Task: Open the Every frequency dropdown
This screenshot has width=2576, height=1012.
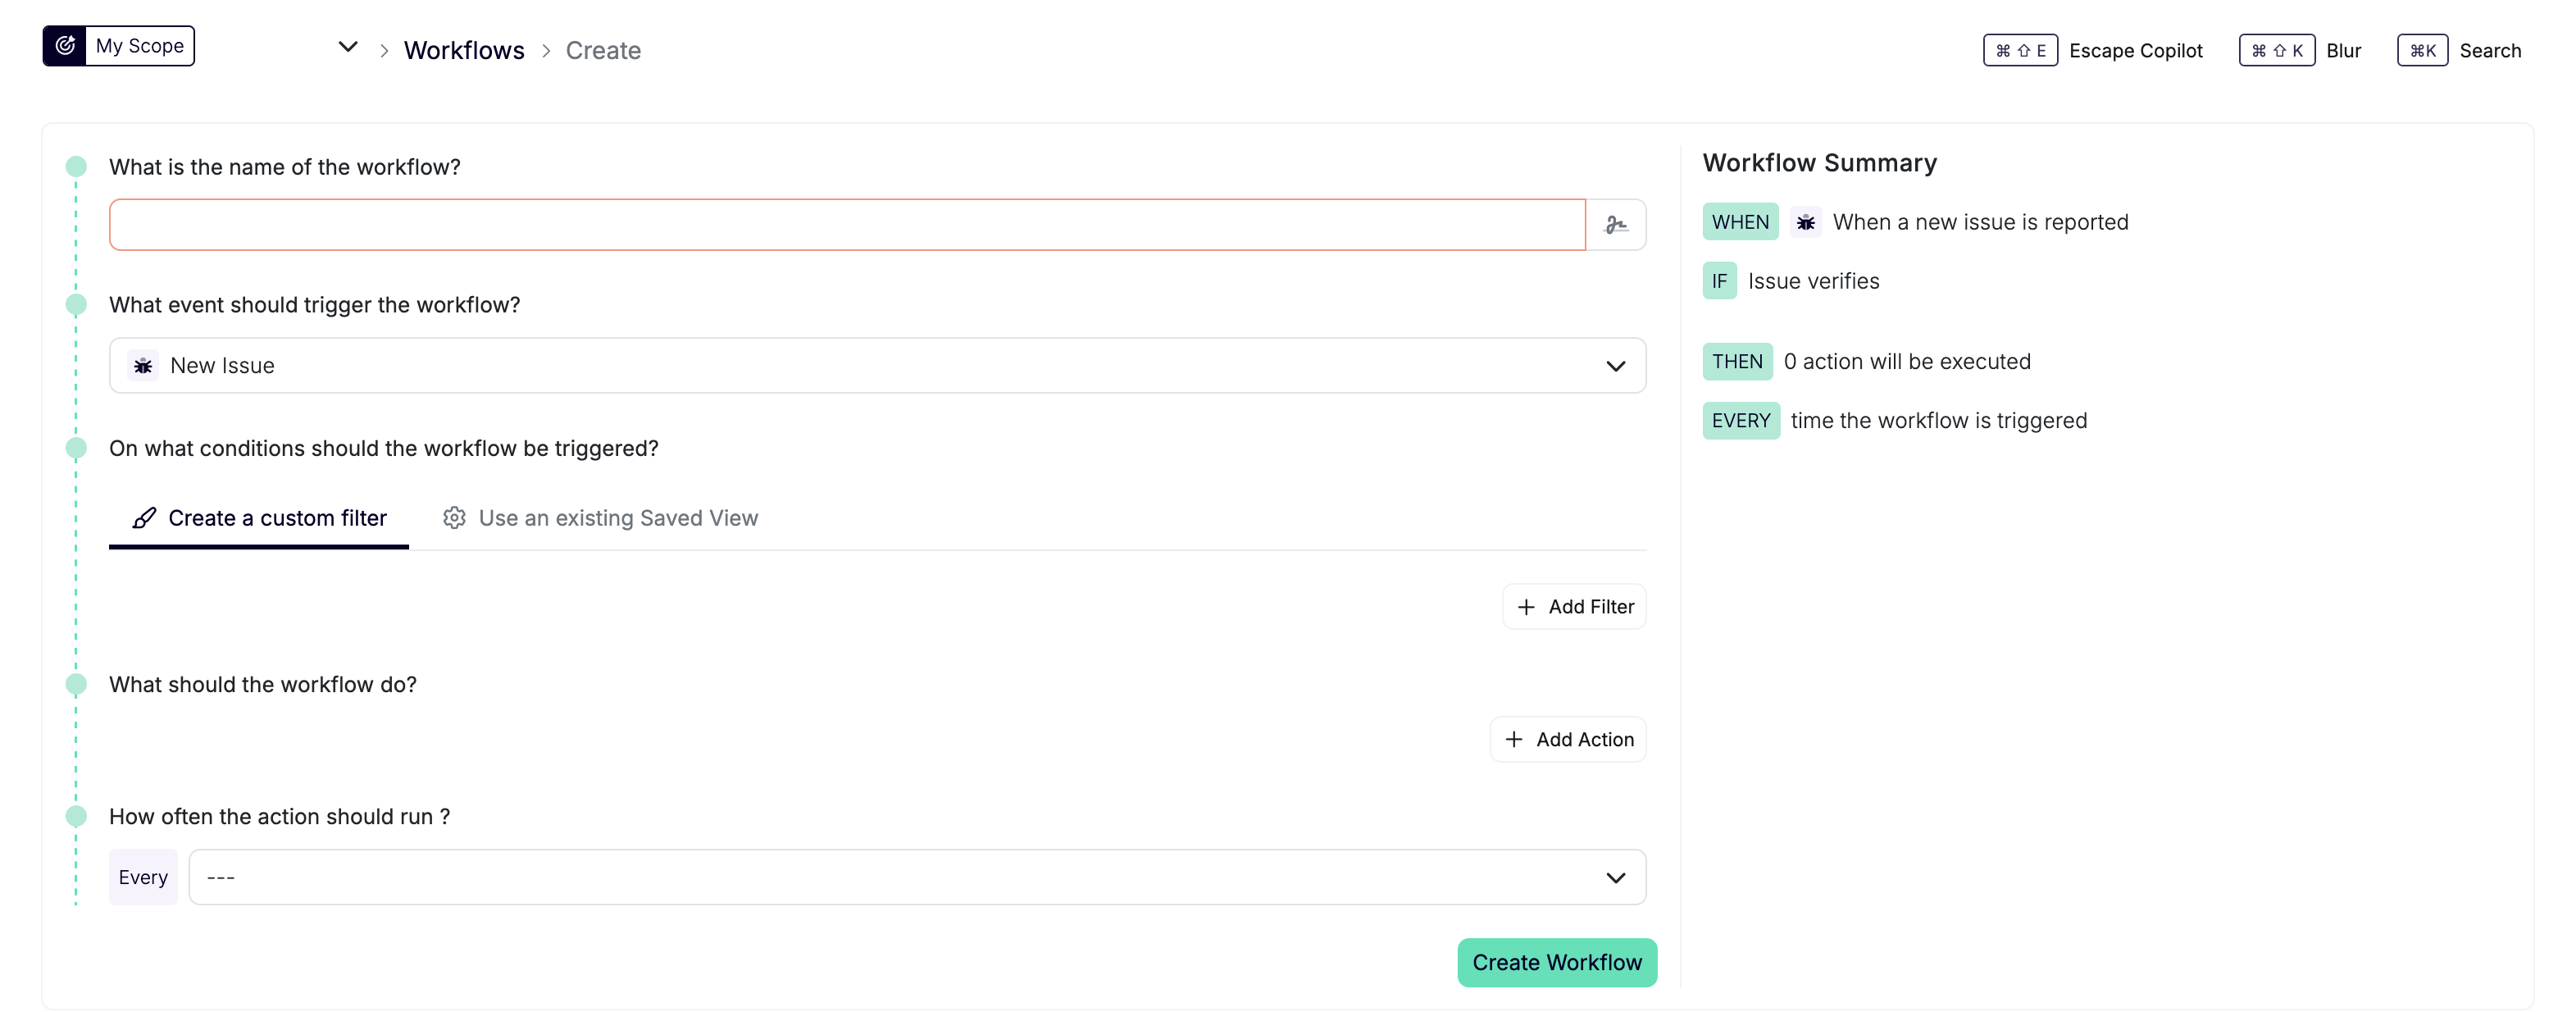Action: [916, 878]
